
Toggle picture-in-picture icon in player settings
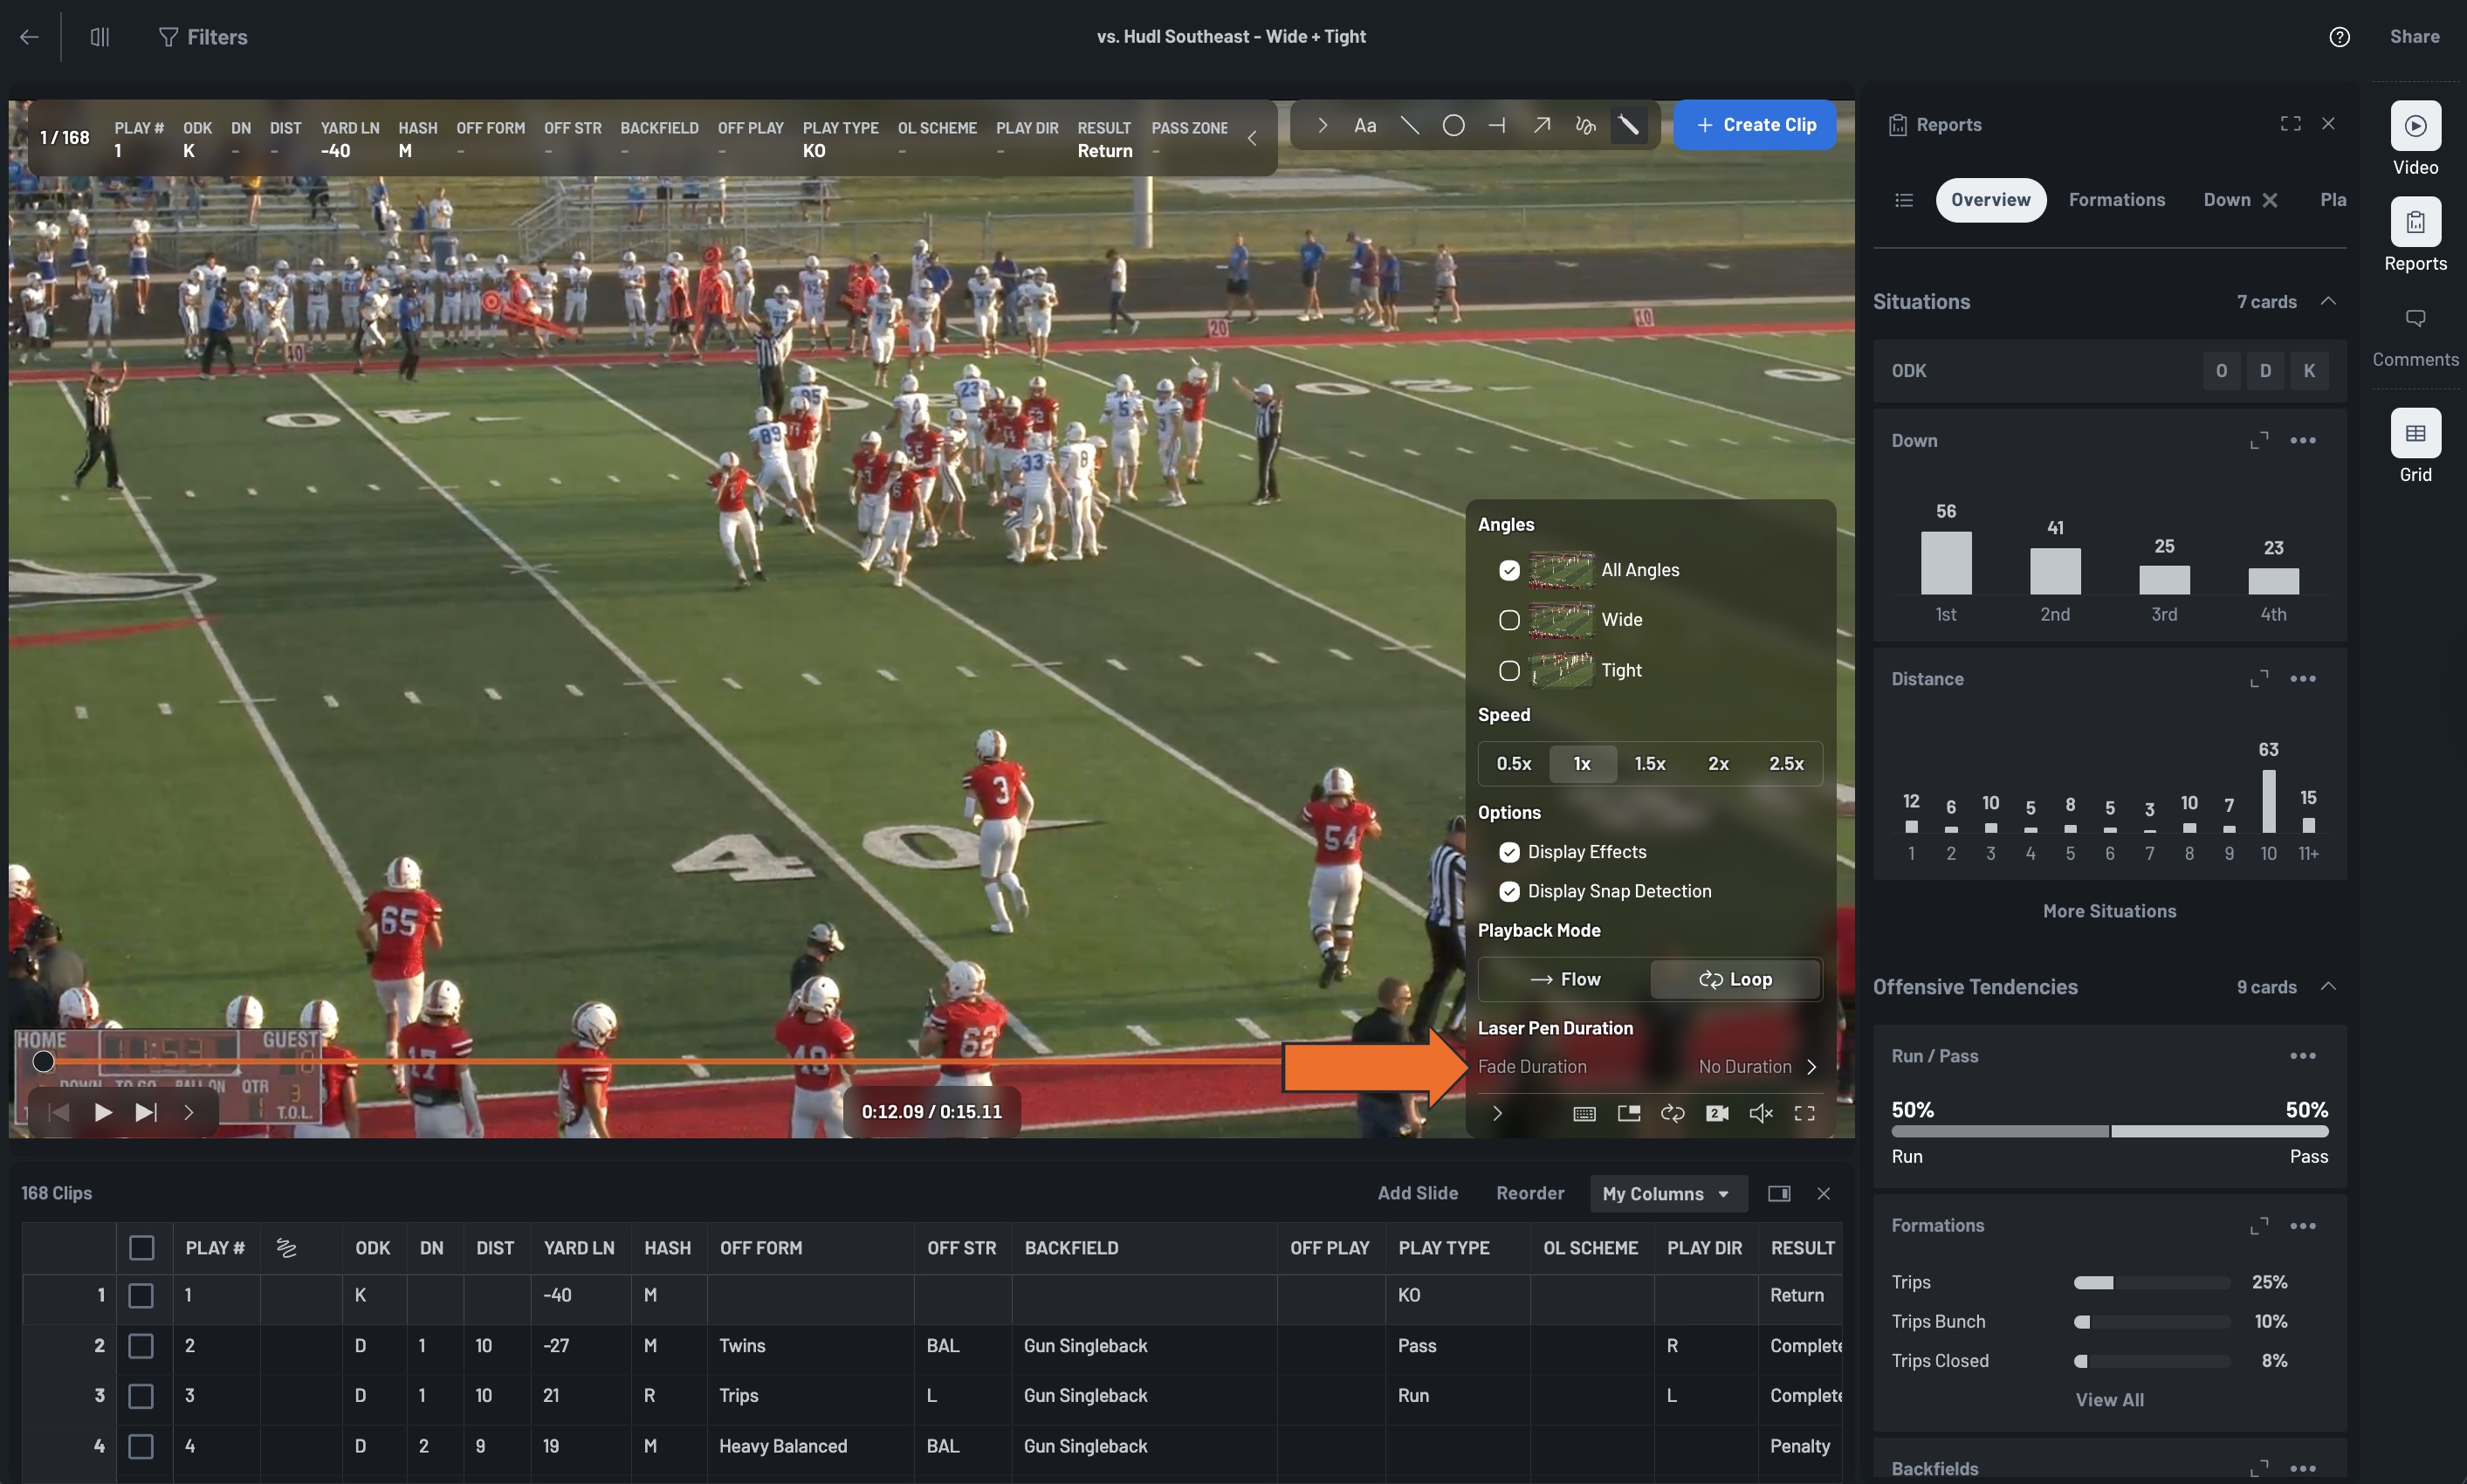pyautogui.click(x=1629, y=1113)
